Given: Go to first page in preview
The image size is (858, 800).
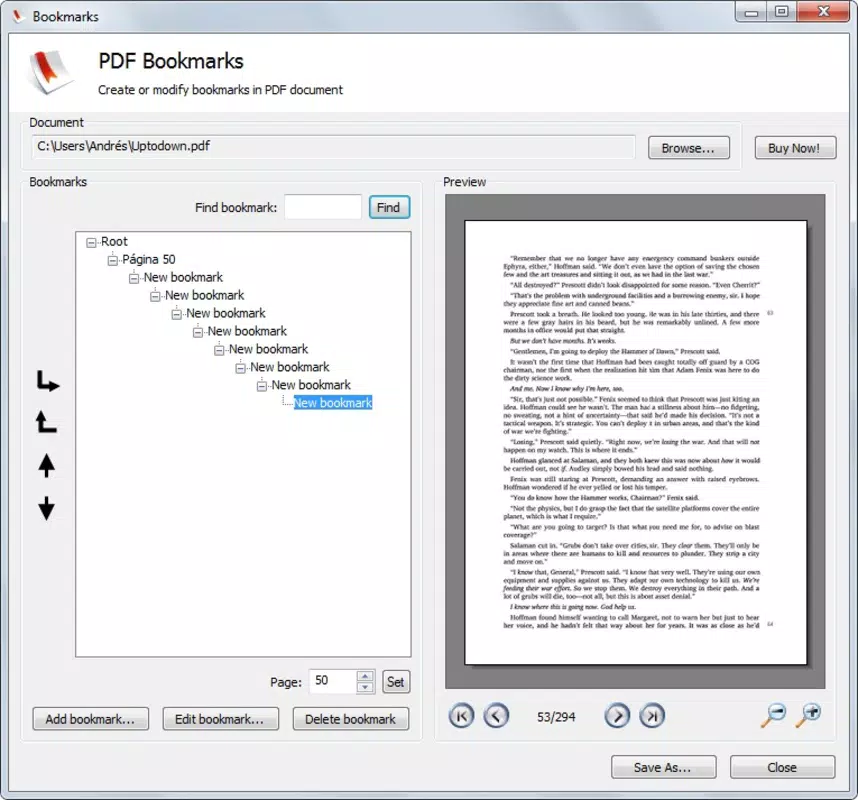Looking at the screenshot, I should pyautogui.click(x=461, y=716).
